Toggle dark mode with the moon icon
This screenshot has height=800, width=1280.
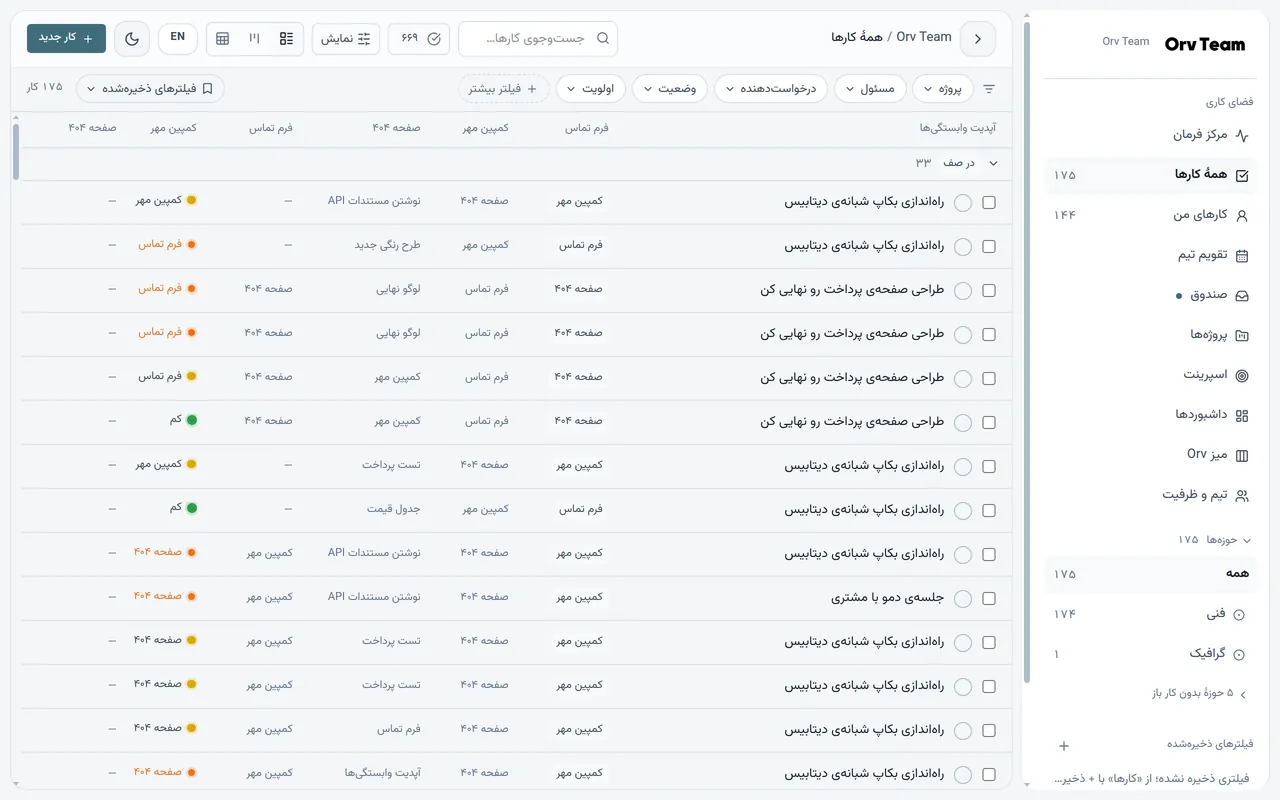(132, 38)
